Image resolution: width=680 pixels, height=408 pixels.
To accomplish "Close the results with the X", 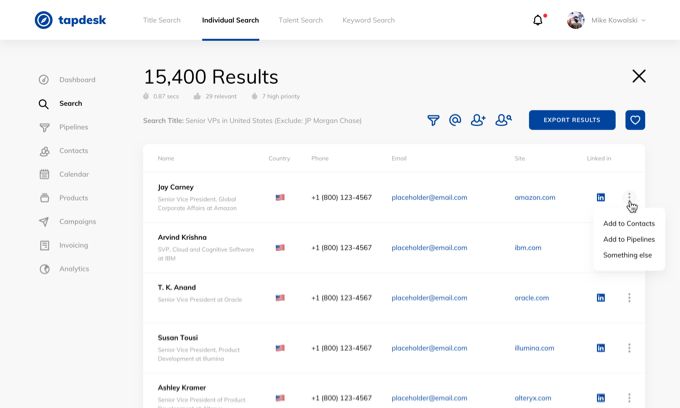I will [x=639, y=76].
